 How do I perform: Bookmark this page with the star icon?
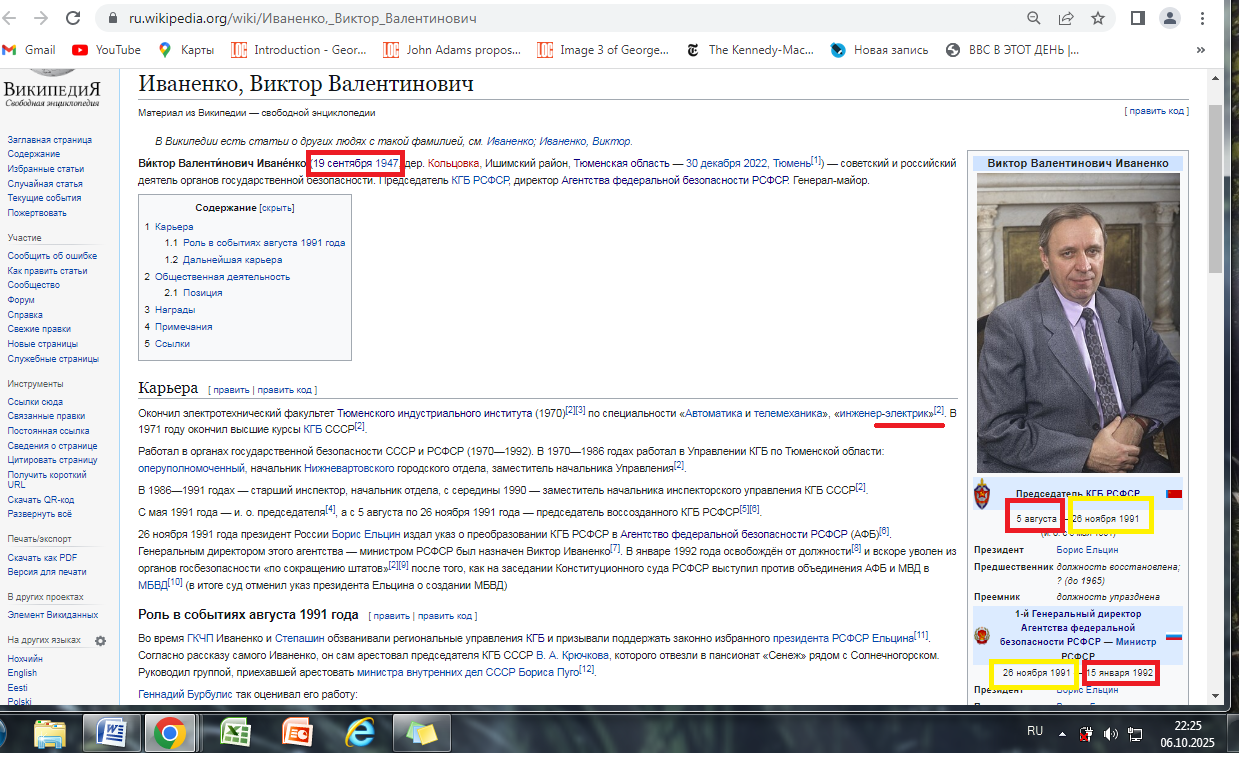tap(1097, 18)
